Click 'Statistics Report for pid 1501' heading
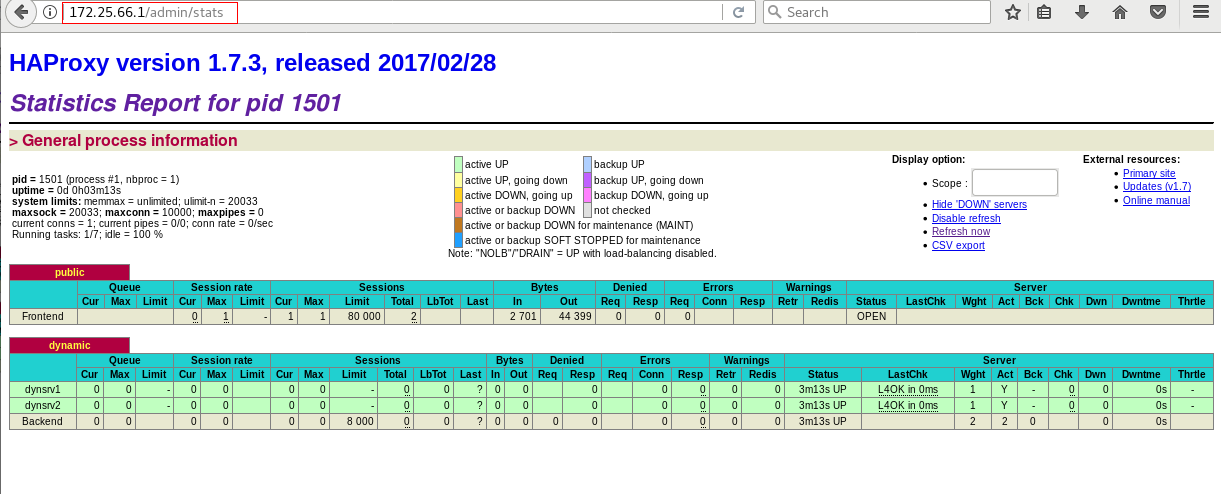 (176, 103)
